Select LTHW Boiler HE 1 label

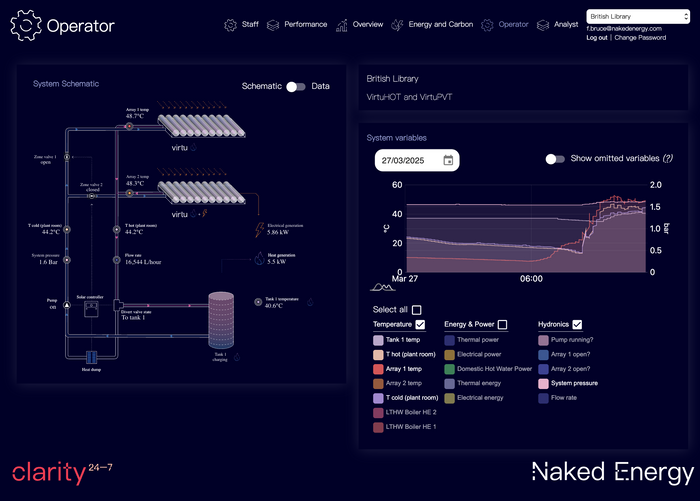coord(411,427)
